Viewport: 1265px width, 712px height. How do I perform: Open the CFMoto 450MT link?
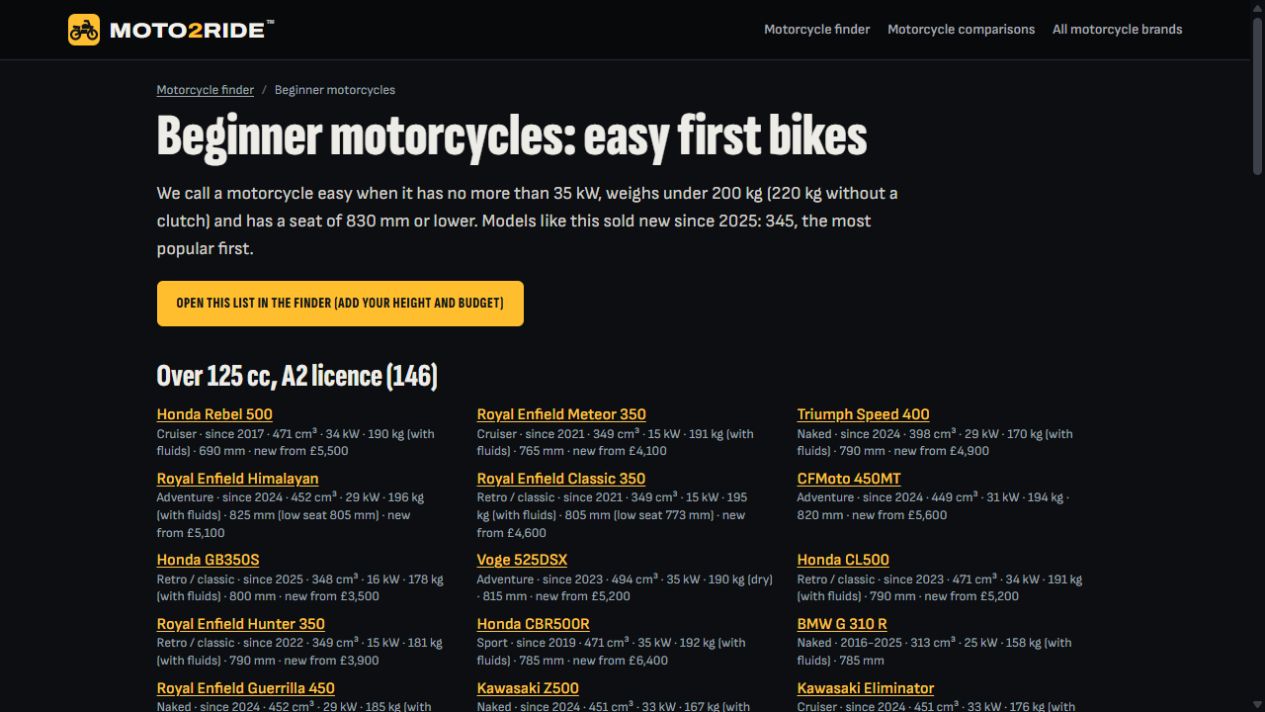pyautogui.click(x=848, y=479)
